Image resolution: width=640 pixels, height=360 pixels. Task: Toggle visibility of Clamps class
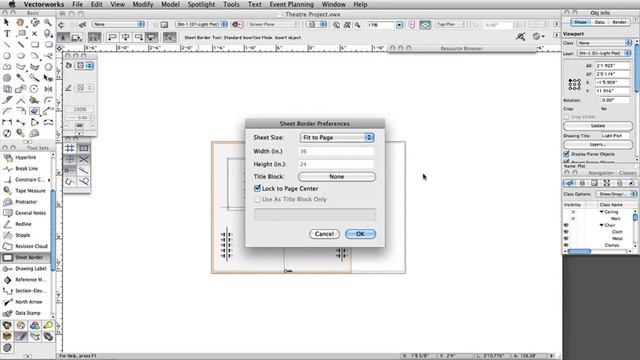566,245
